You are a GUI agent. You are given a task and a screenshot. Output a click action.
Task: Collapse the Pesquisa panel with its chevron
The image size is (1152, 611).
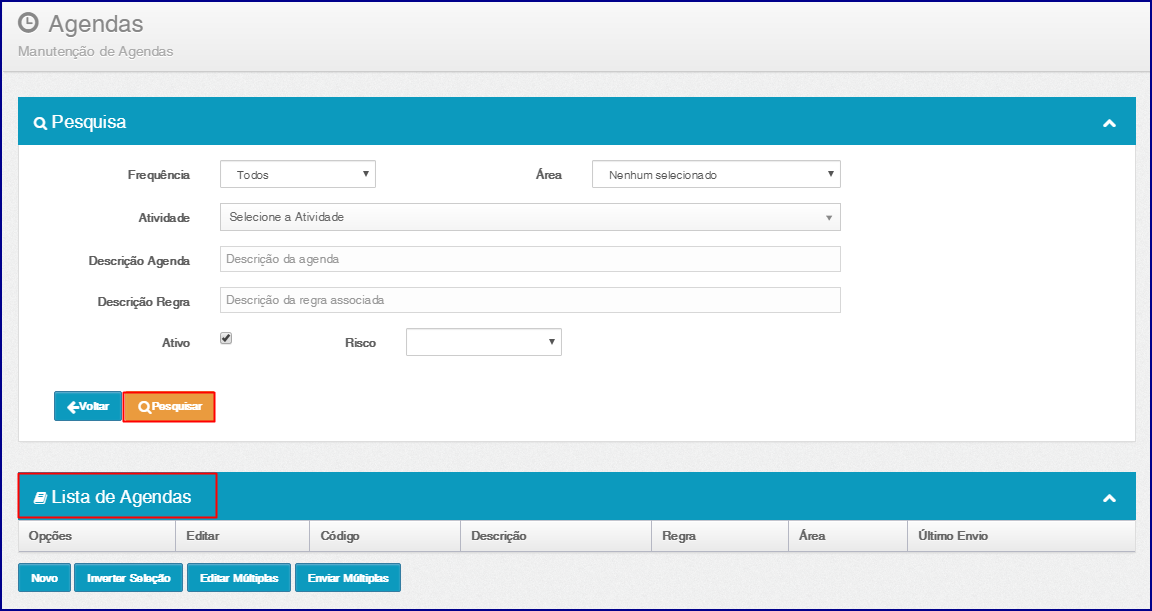point(1109,123)
